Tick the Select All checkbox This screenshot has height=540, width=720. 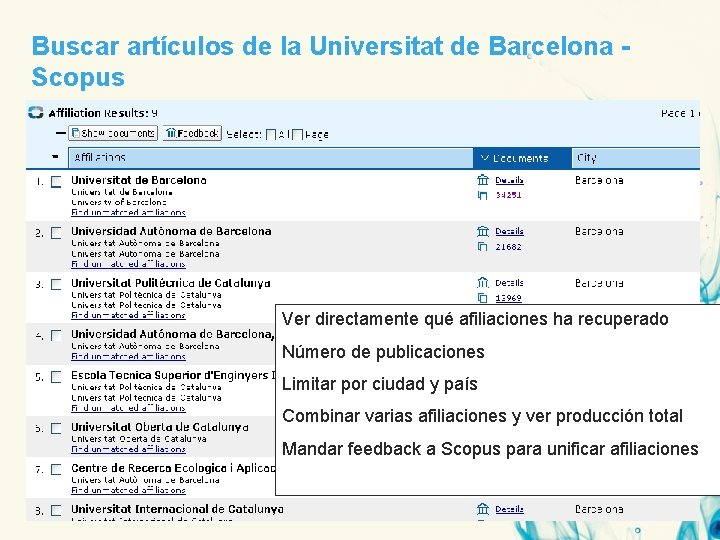click(x=271, y=135)
